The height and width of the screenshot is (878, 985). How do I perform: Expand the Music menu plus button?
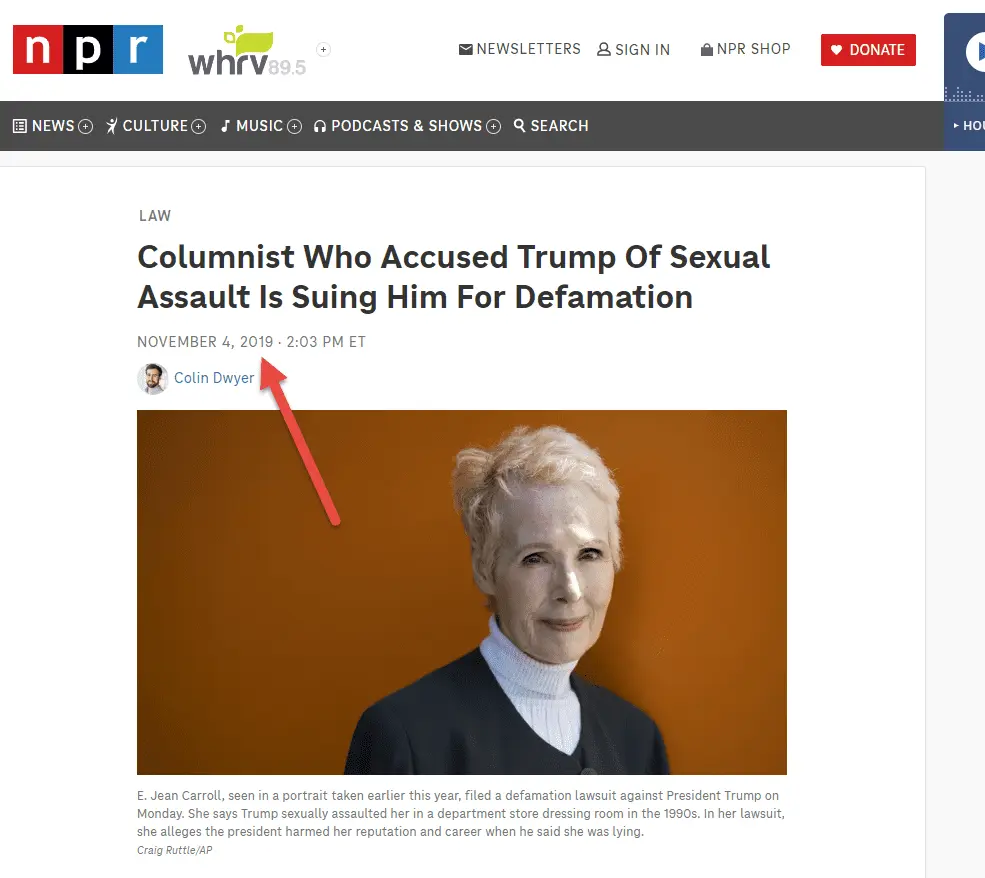(x=295, y=126)
